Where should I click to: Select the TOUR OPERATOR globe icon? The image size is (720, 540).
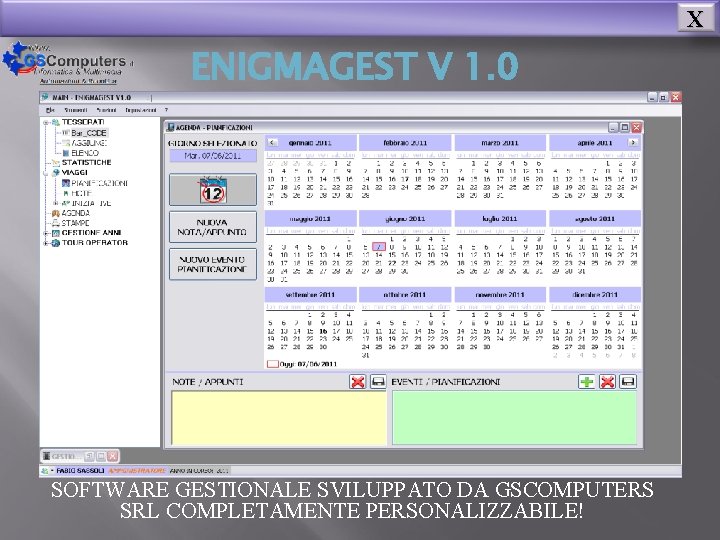[x=56, y=243]
